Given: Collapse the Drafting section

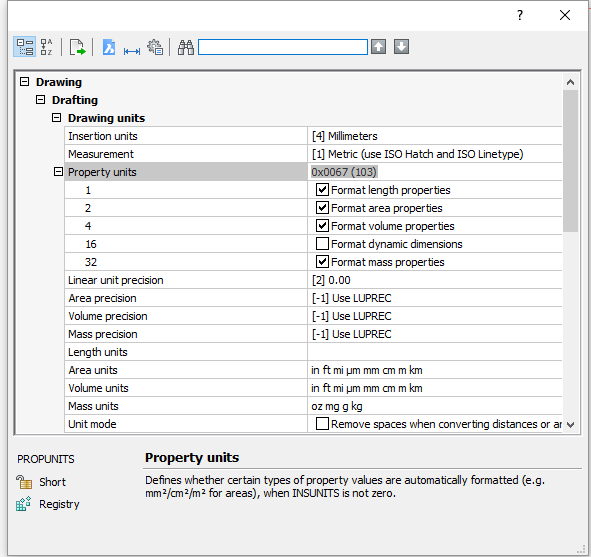Looking at the screenshot, I should pos(40,100).
